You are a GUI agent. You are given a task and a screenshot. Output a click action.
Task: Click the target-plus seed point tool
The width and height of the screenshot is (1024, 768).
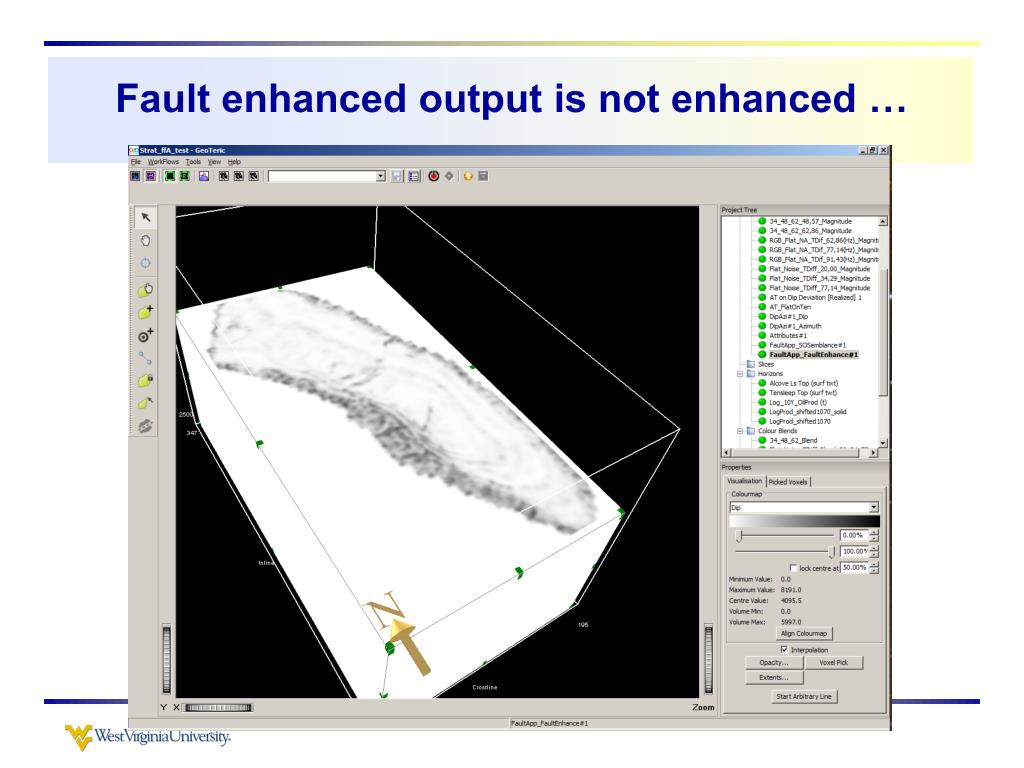(x=146, y=335)
